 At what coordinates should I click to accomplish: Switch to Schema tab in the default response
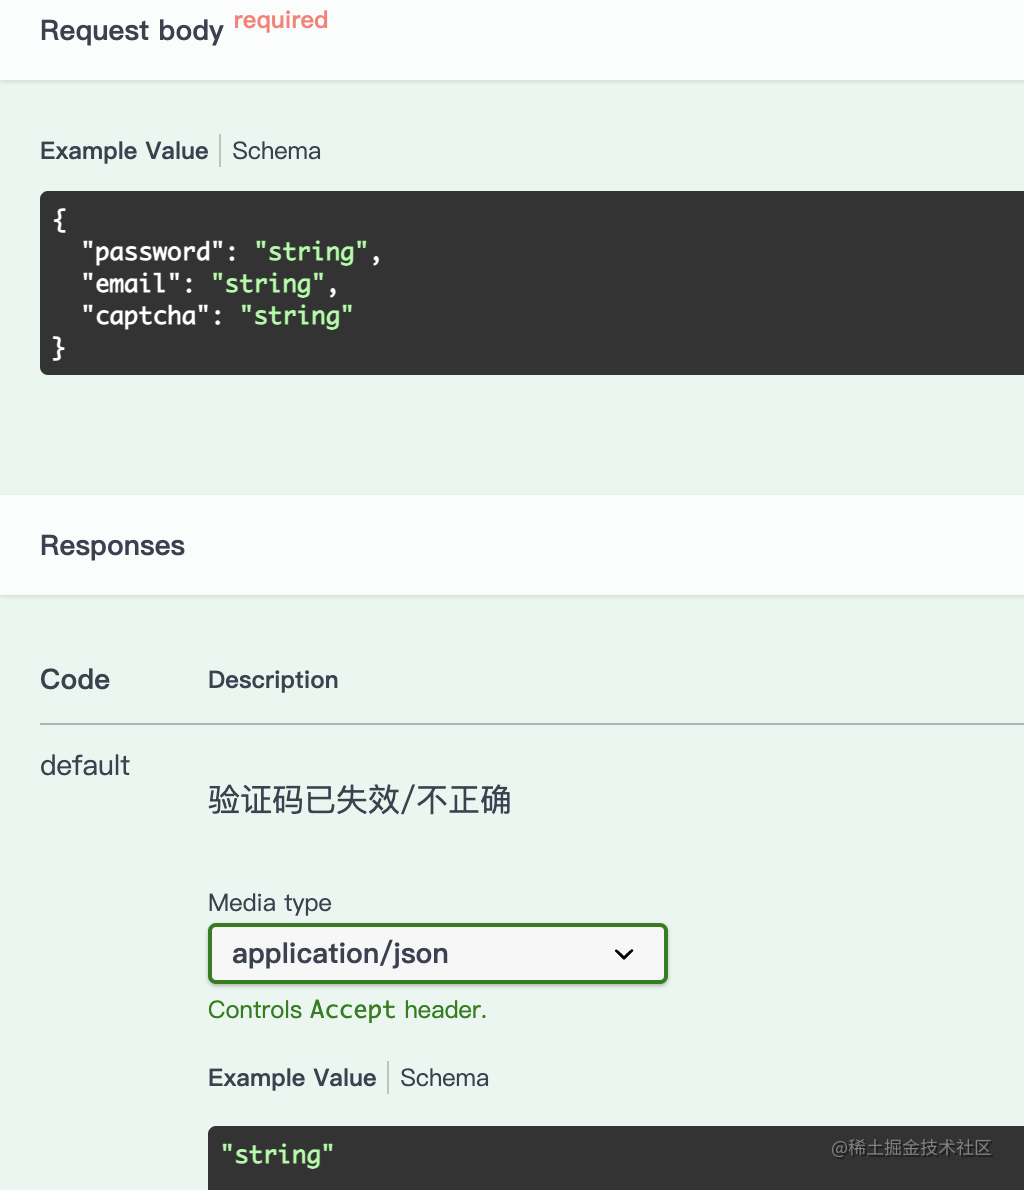[x=444, y=1078]
